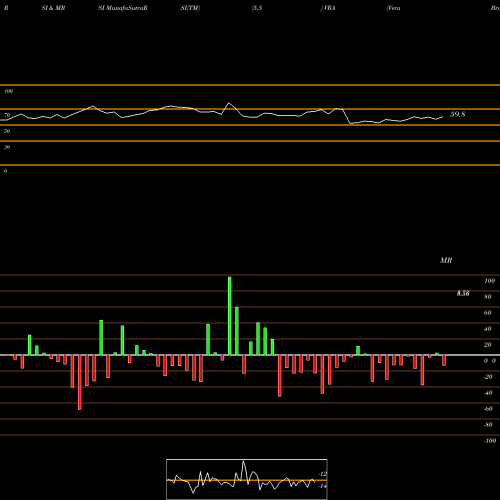Click the tallest green bar in the MR histogram
Screen dimensions: 500x500
[x=230, y=316]
